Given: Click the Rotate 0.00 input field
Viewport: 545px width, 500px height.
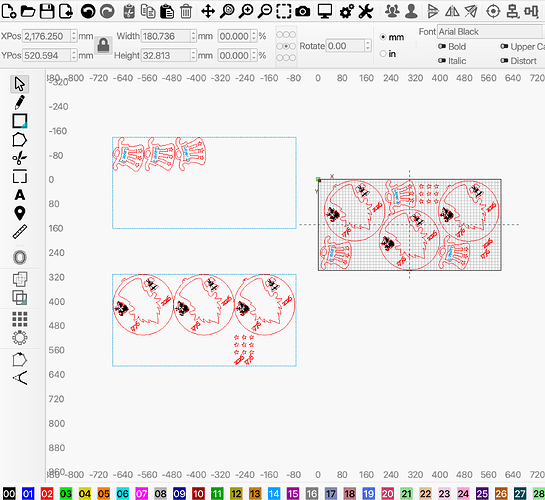Looking at the screenshot, I should click(x=345, y=46).
